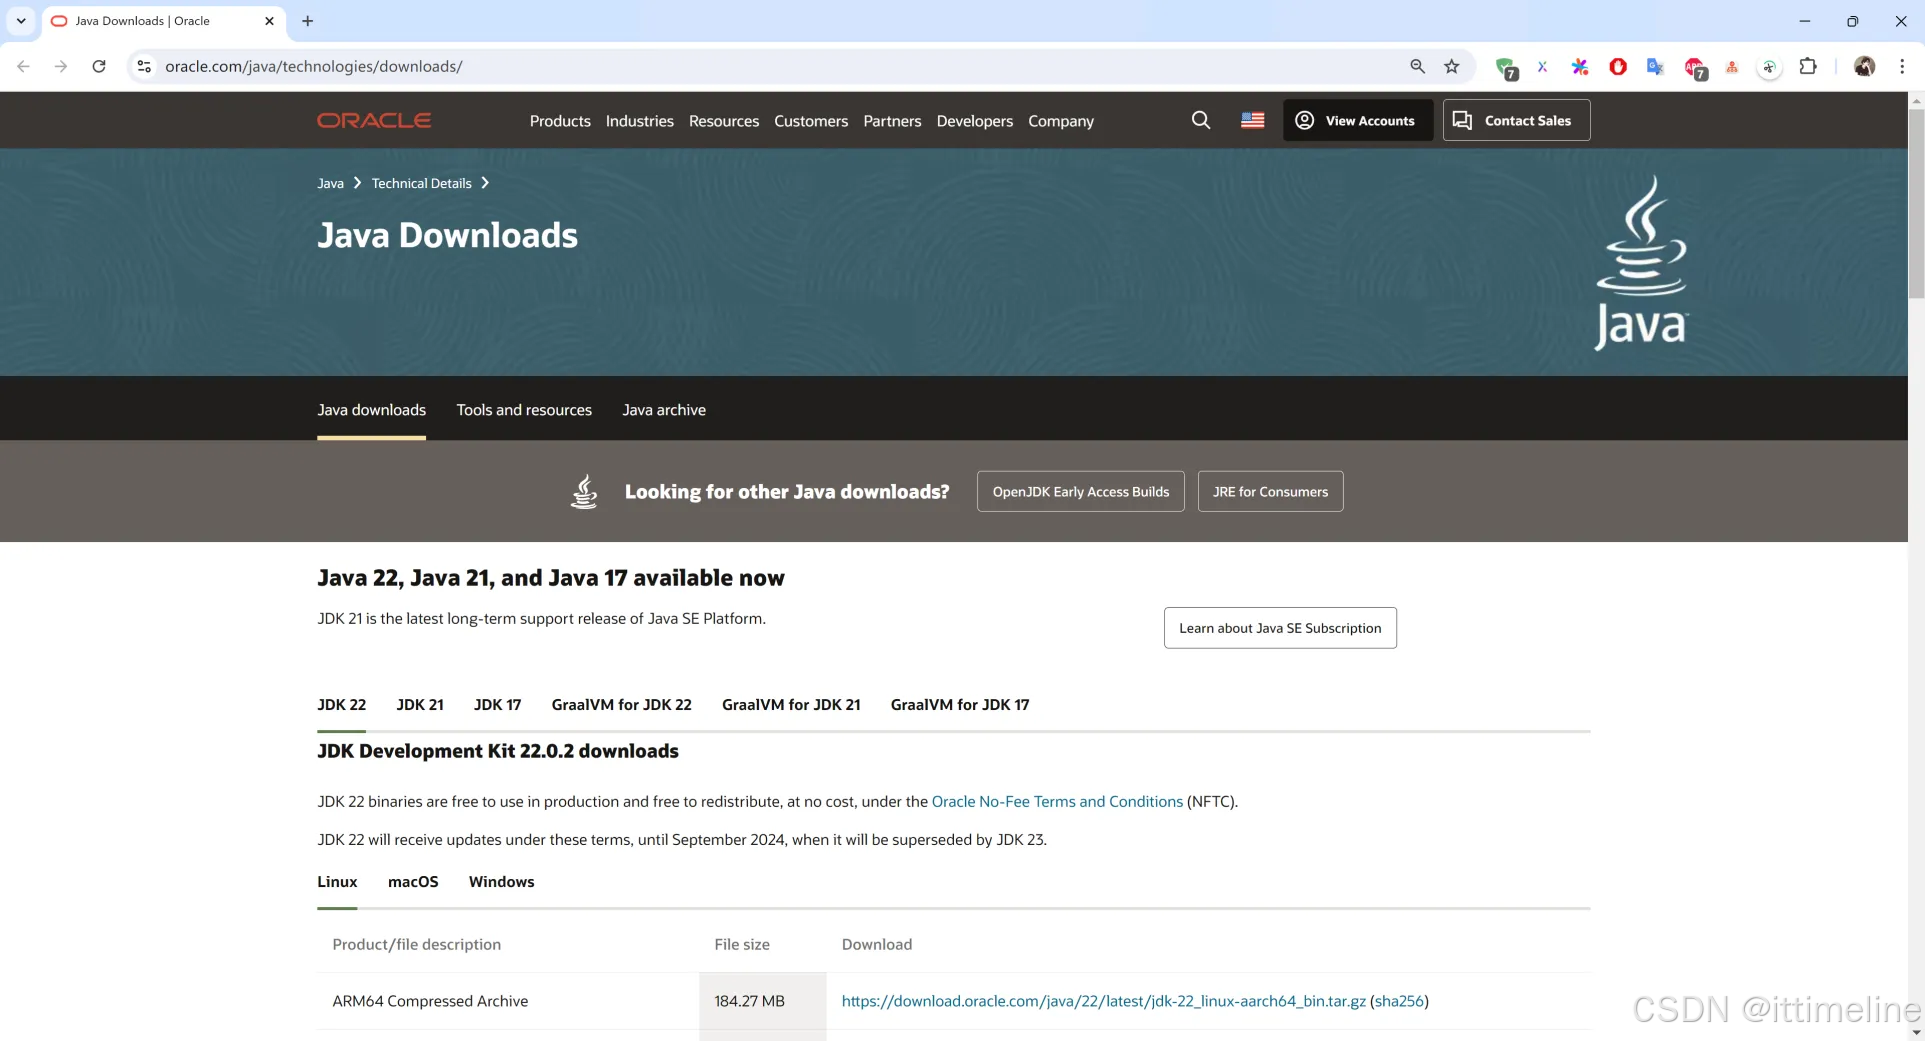Select country via the US flag icon
Screen dimensions: 1925x1041
1252,120
